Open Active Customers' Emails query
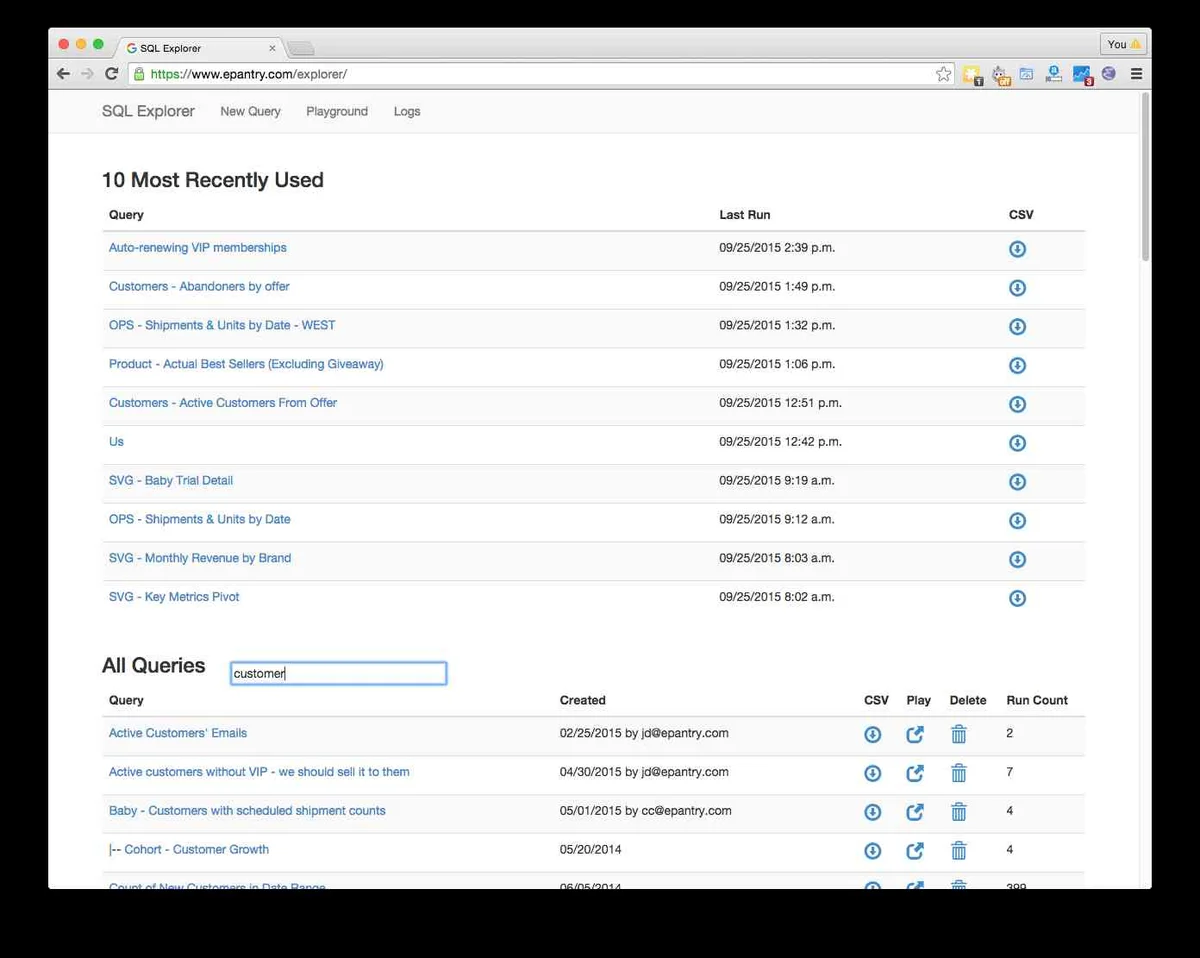 pos(178,733)
